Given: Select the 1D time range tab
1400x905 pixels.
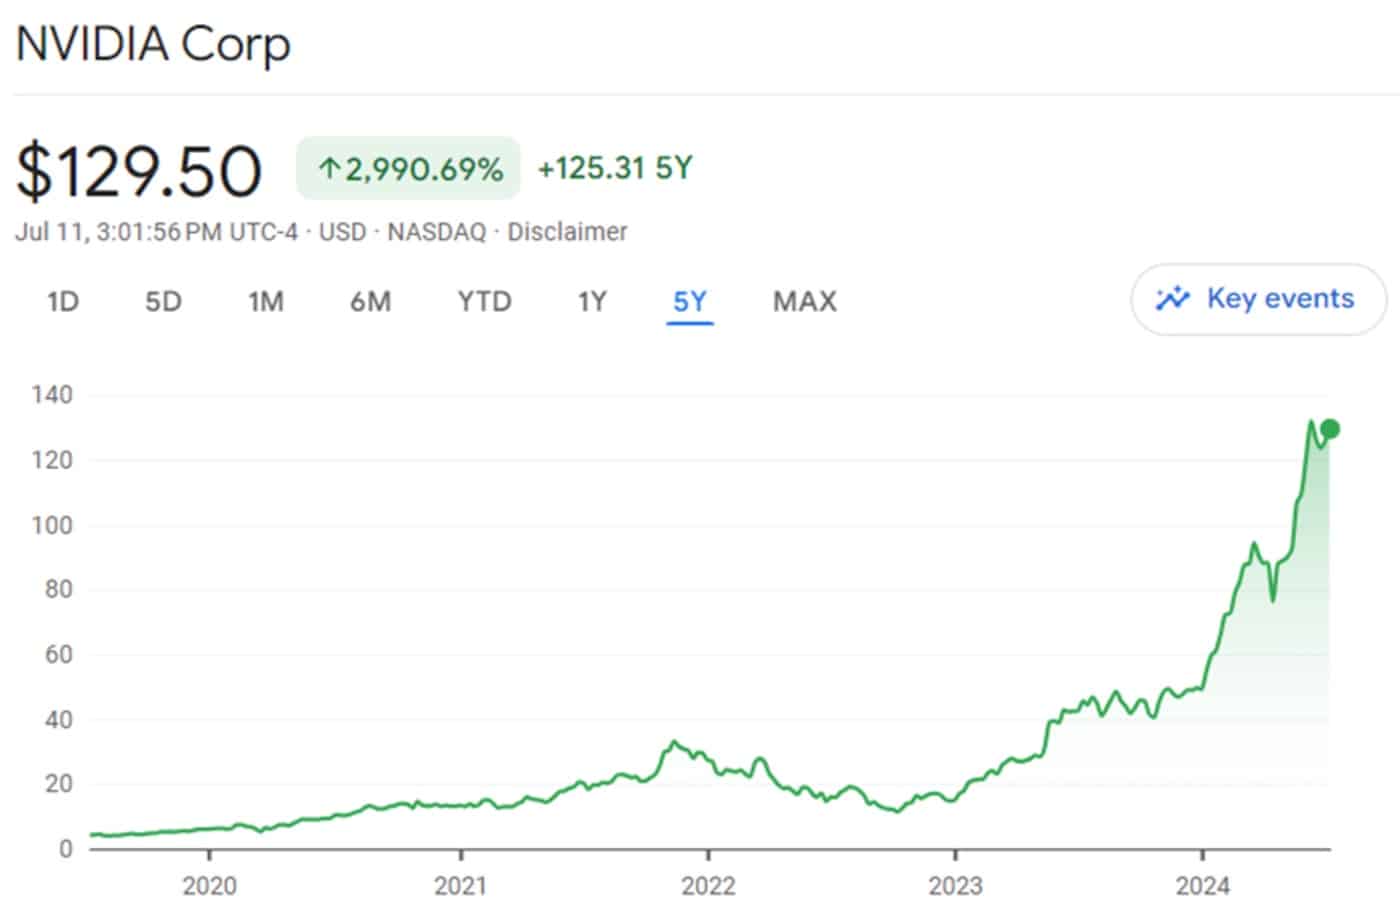Looking at the screenshot, I should pyautogui.click(x=63, y=301).
